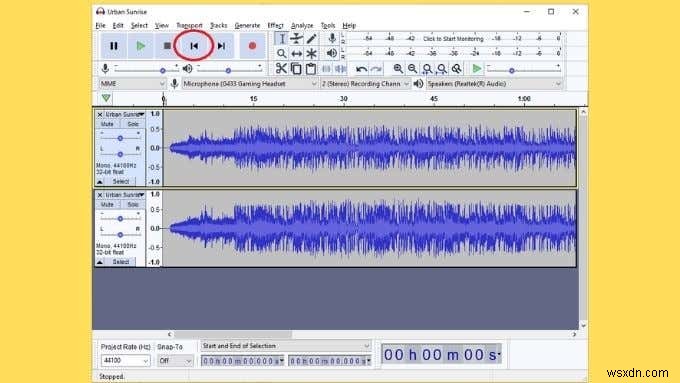
Task: Start playback with the green Play button
Action: point(140,46)
